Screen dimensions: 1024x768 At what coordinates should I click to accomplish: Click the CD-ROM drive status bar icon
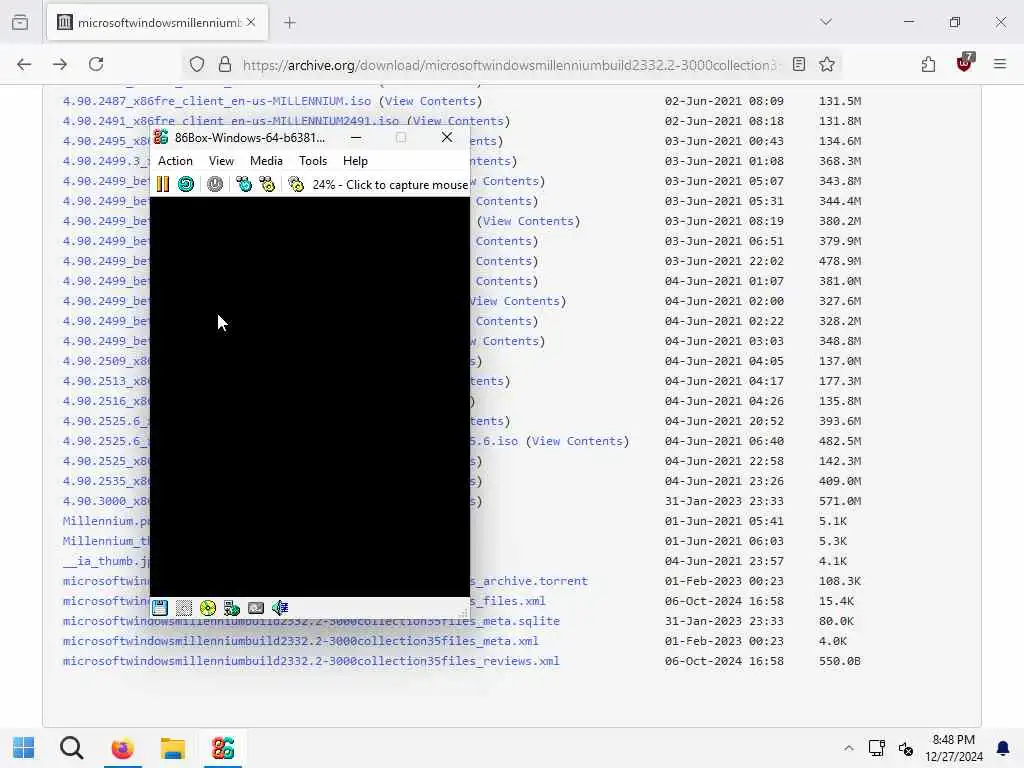point(208,608)
